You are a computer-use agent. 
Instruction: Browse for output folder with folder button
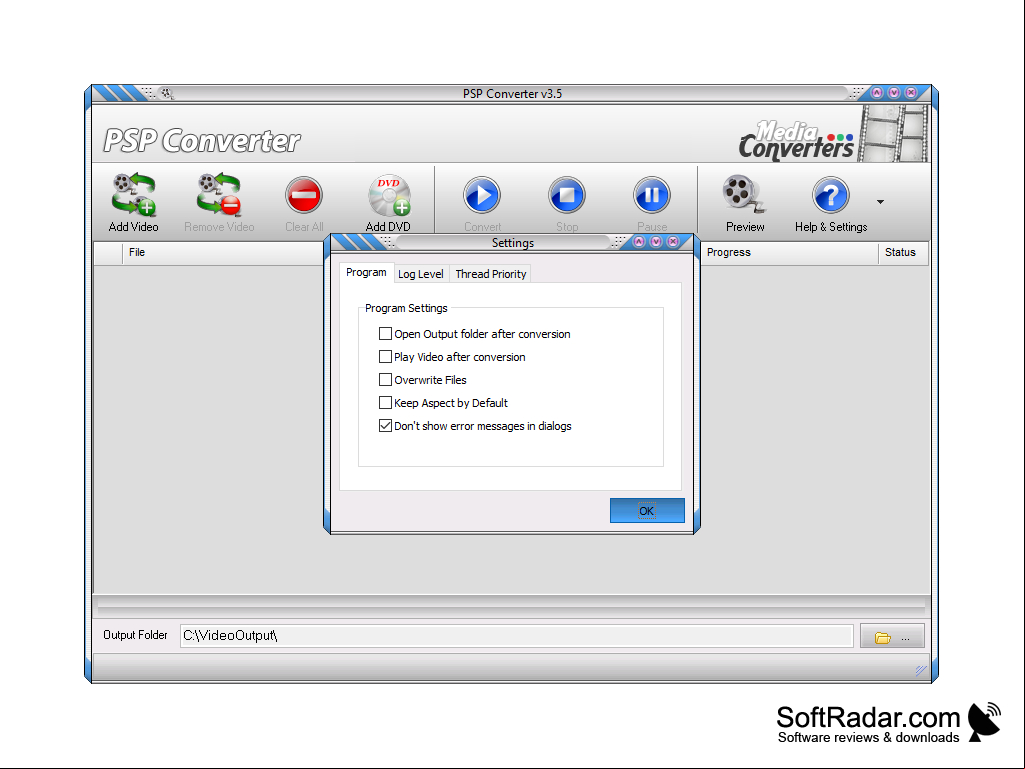892,636
